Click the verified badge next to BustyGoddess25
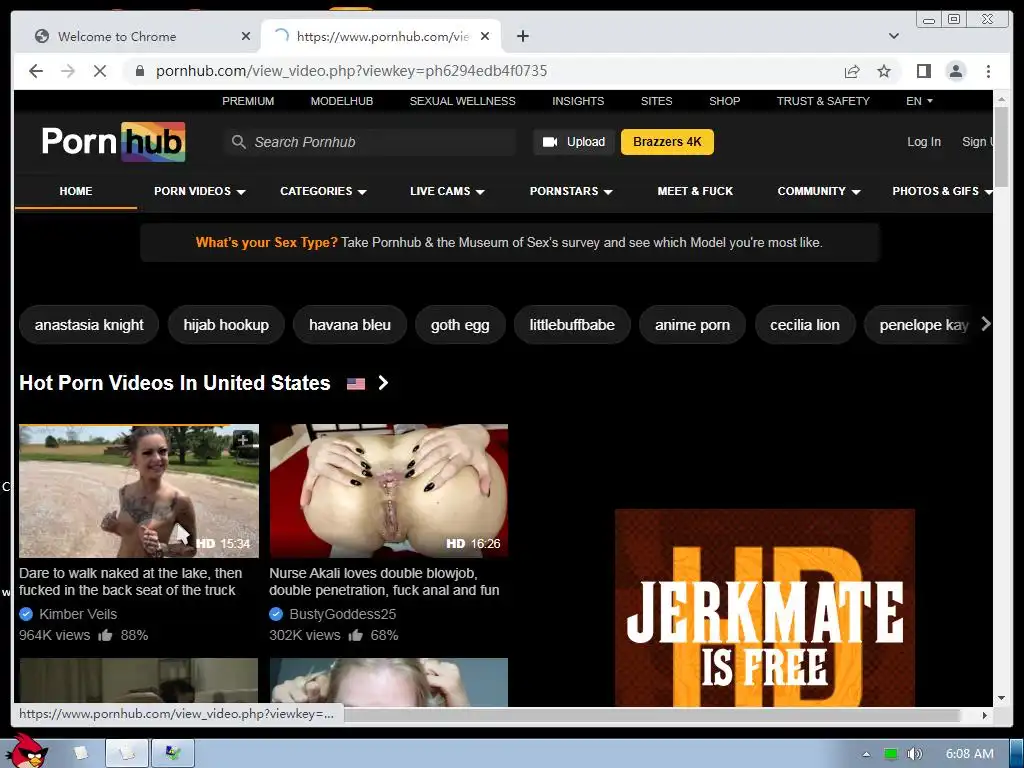 pos(276,614)
